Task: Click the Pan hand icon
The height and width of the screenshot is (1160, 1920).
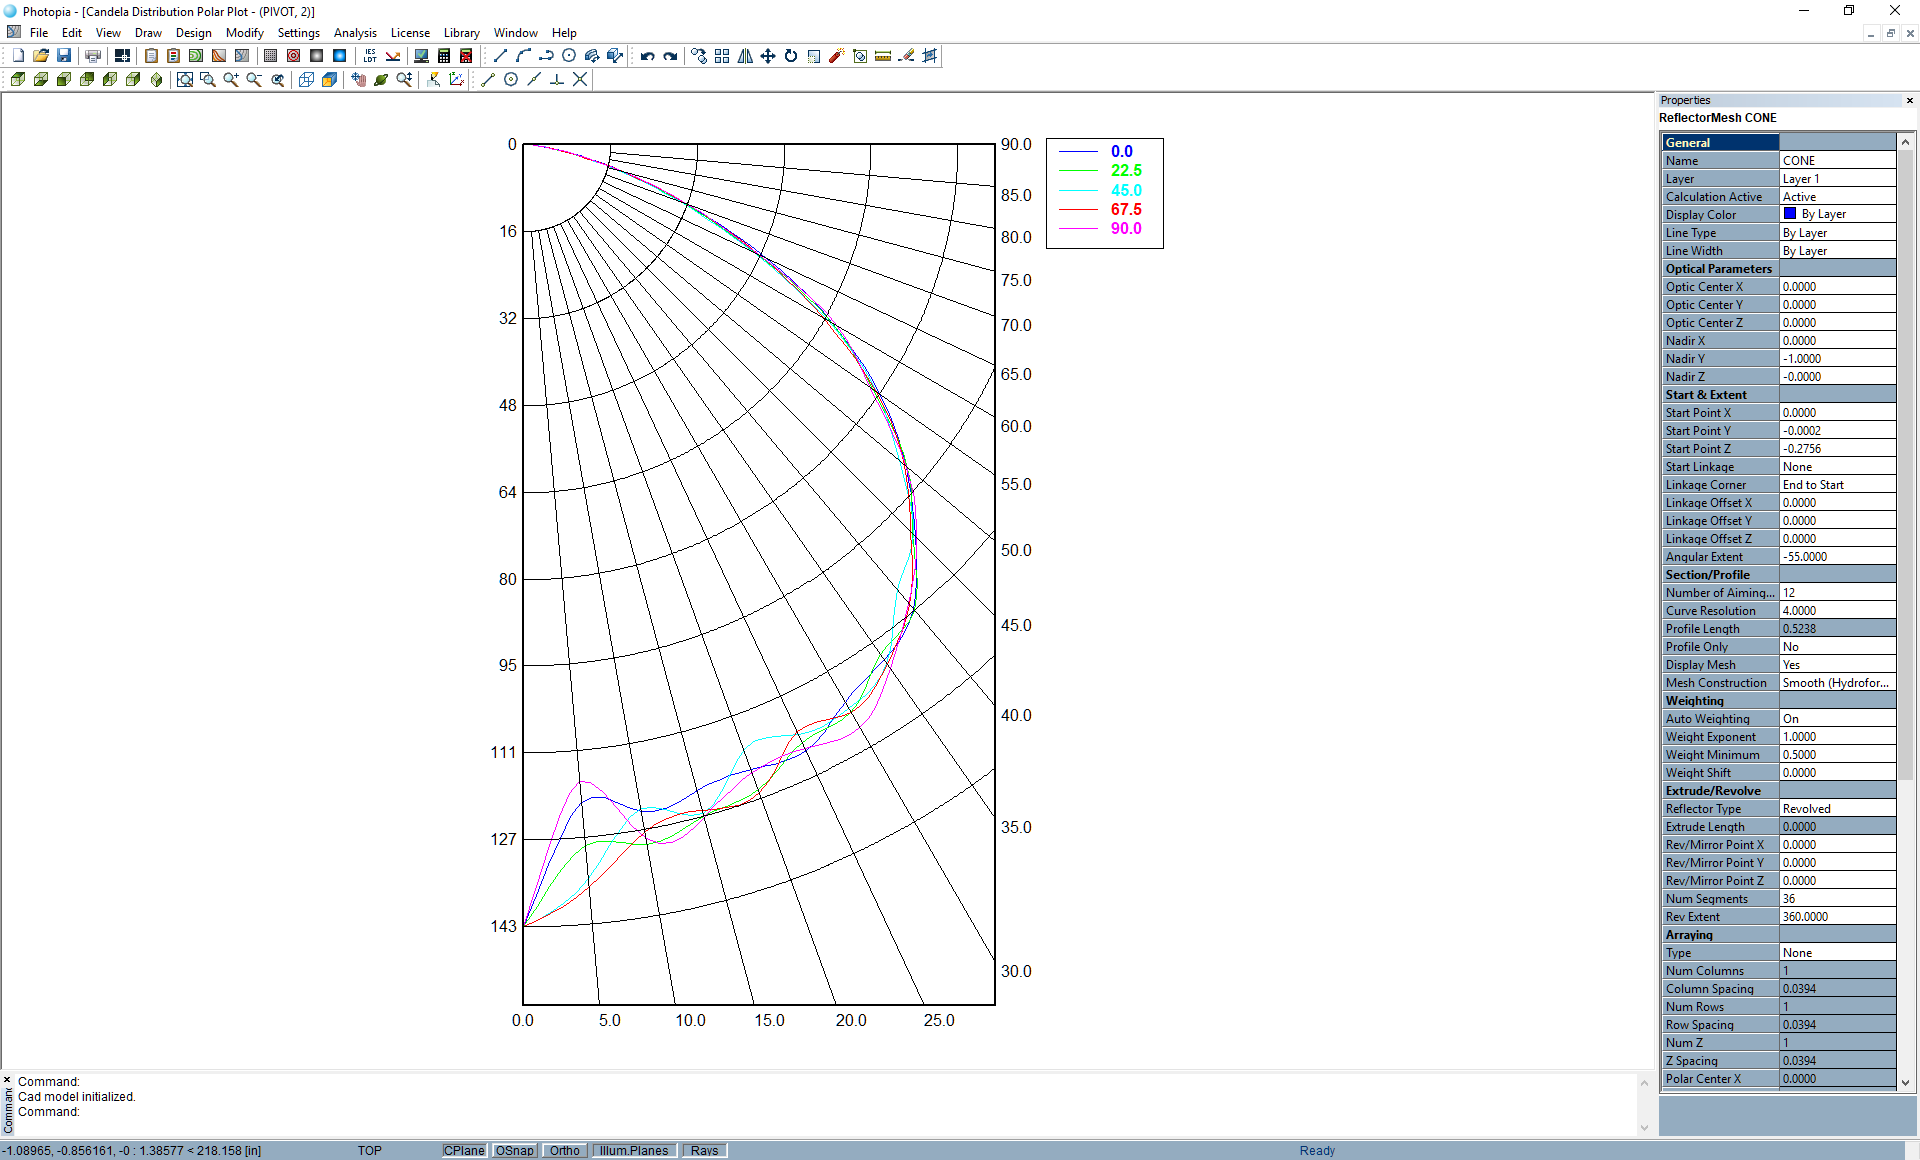Action: click(358, 79)
